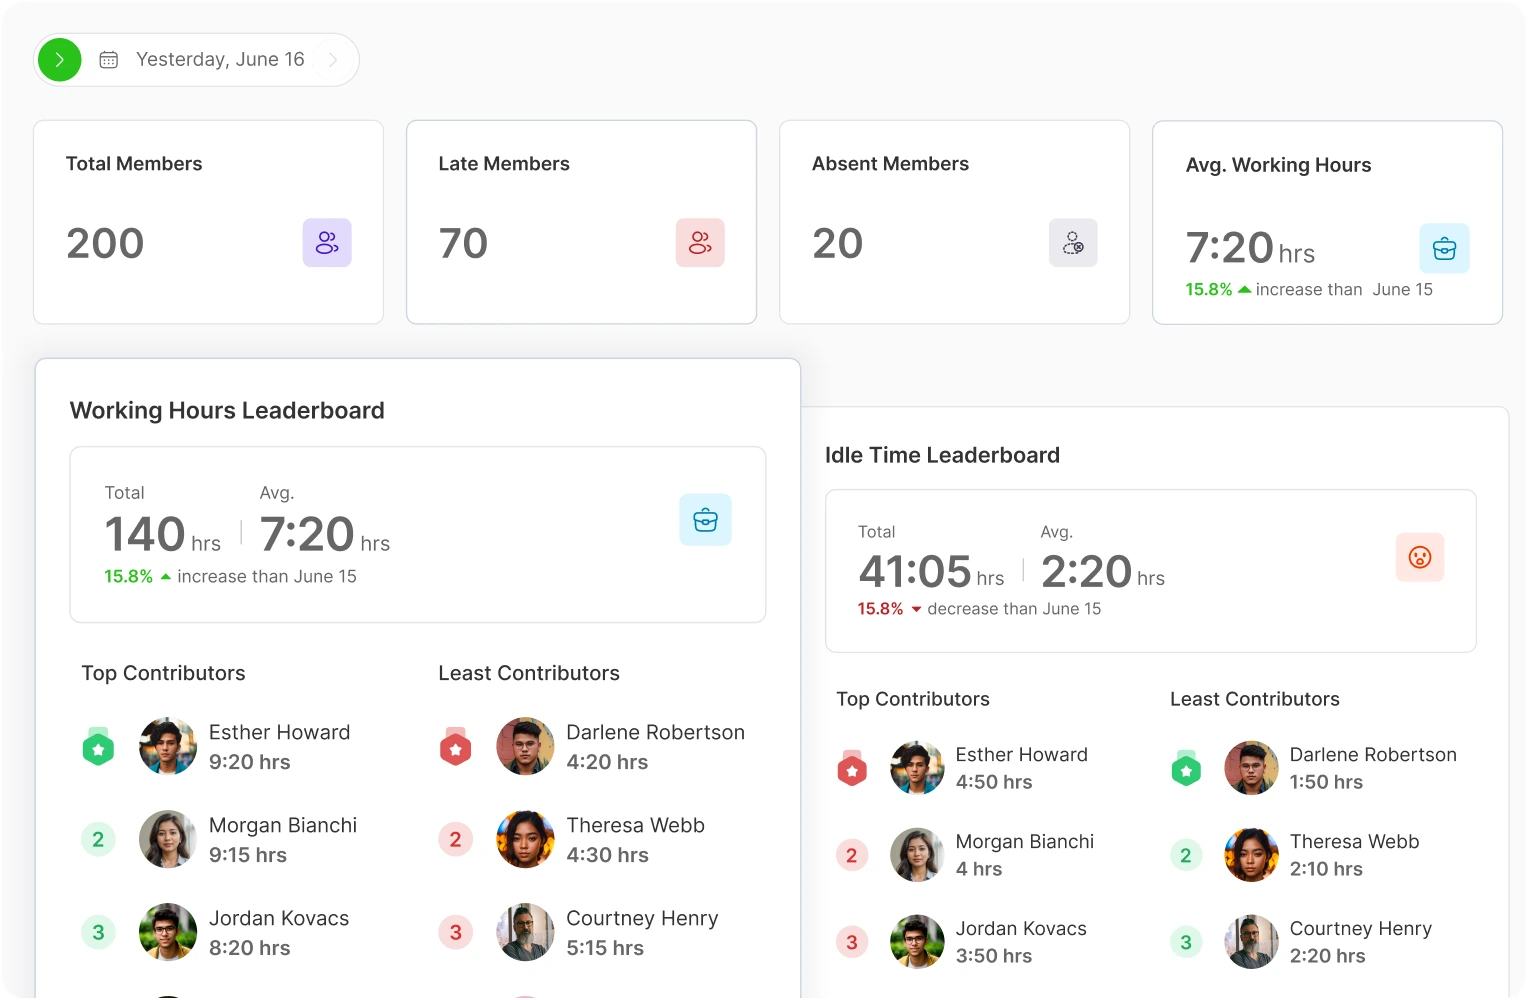
Task: Select 'Morgan Bianchi' with 9:15 hrs
Action: (282, 825)
